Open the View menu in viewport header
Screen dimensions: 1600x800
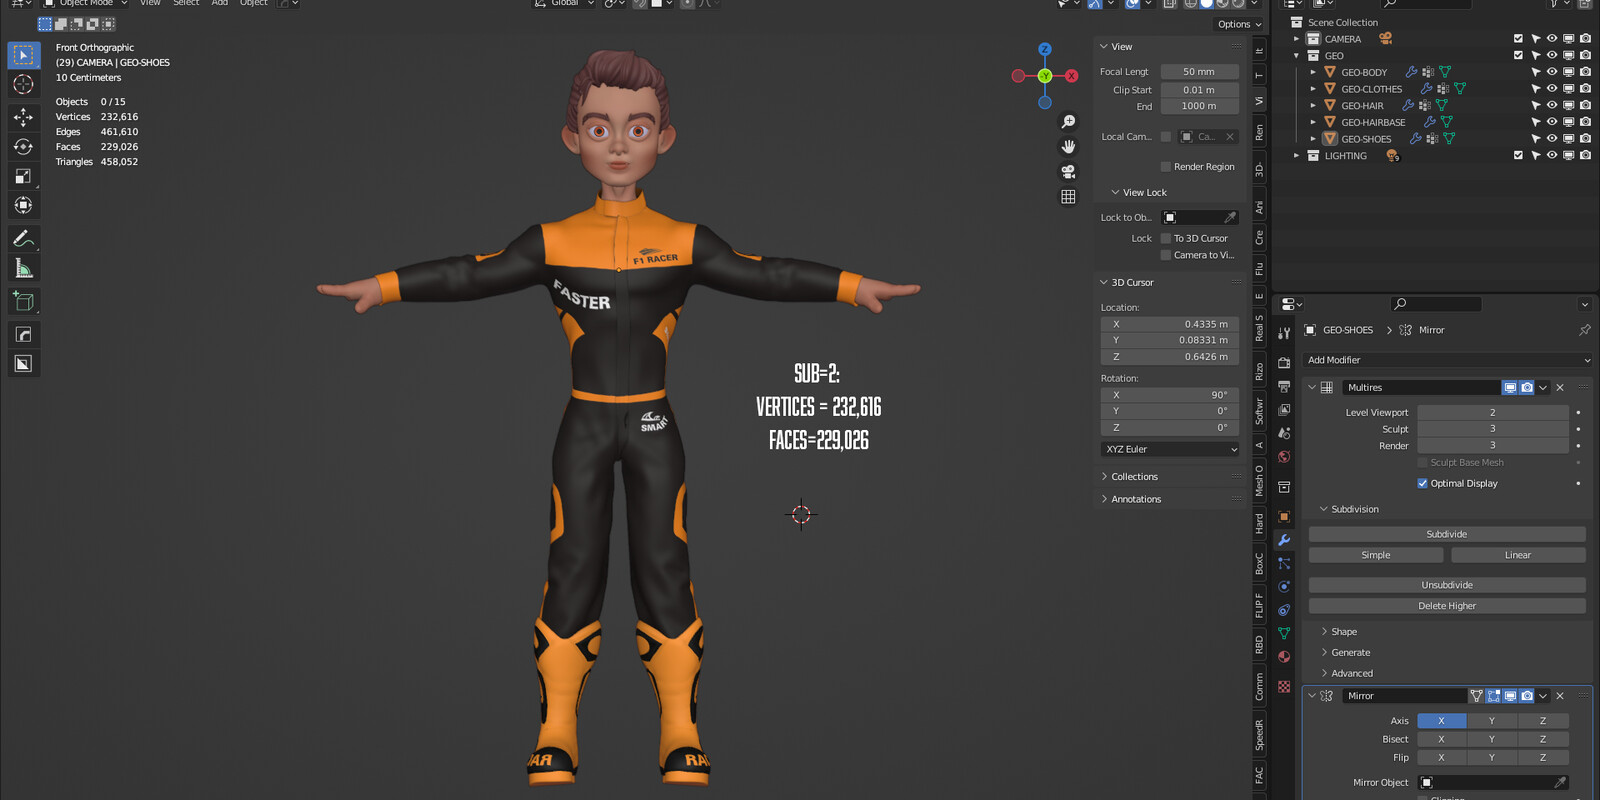click(150, 3)
